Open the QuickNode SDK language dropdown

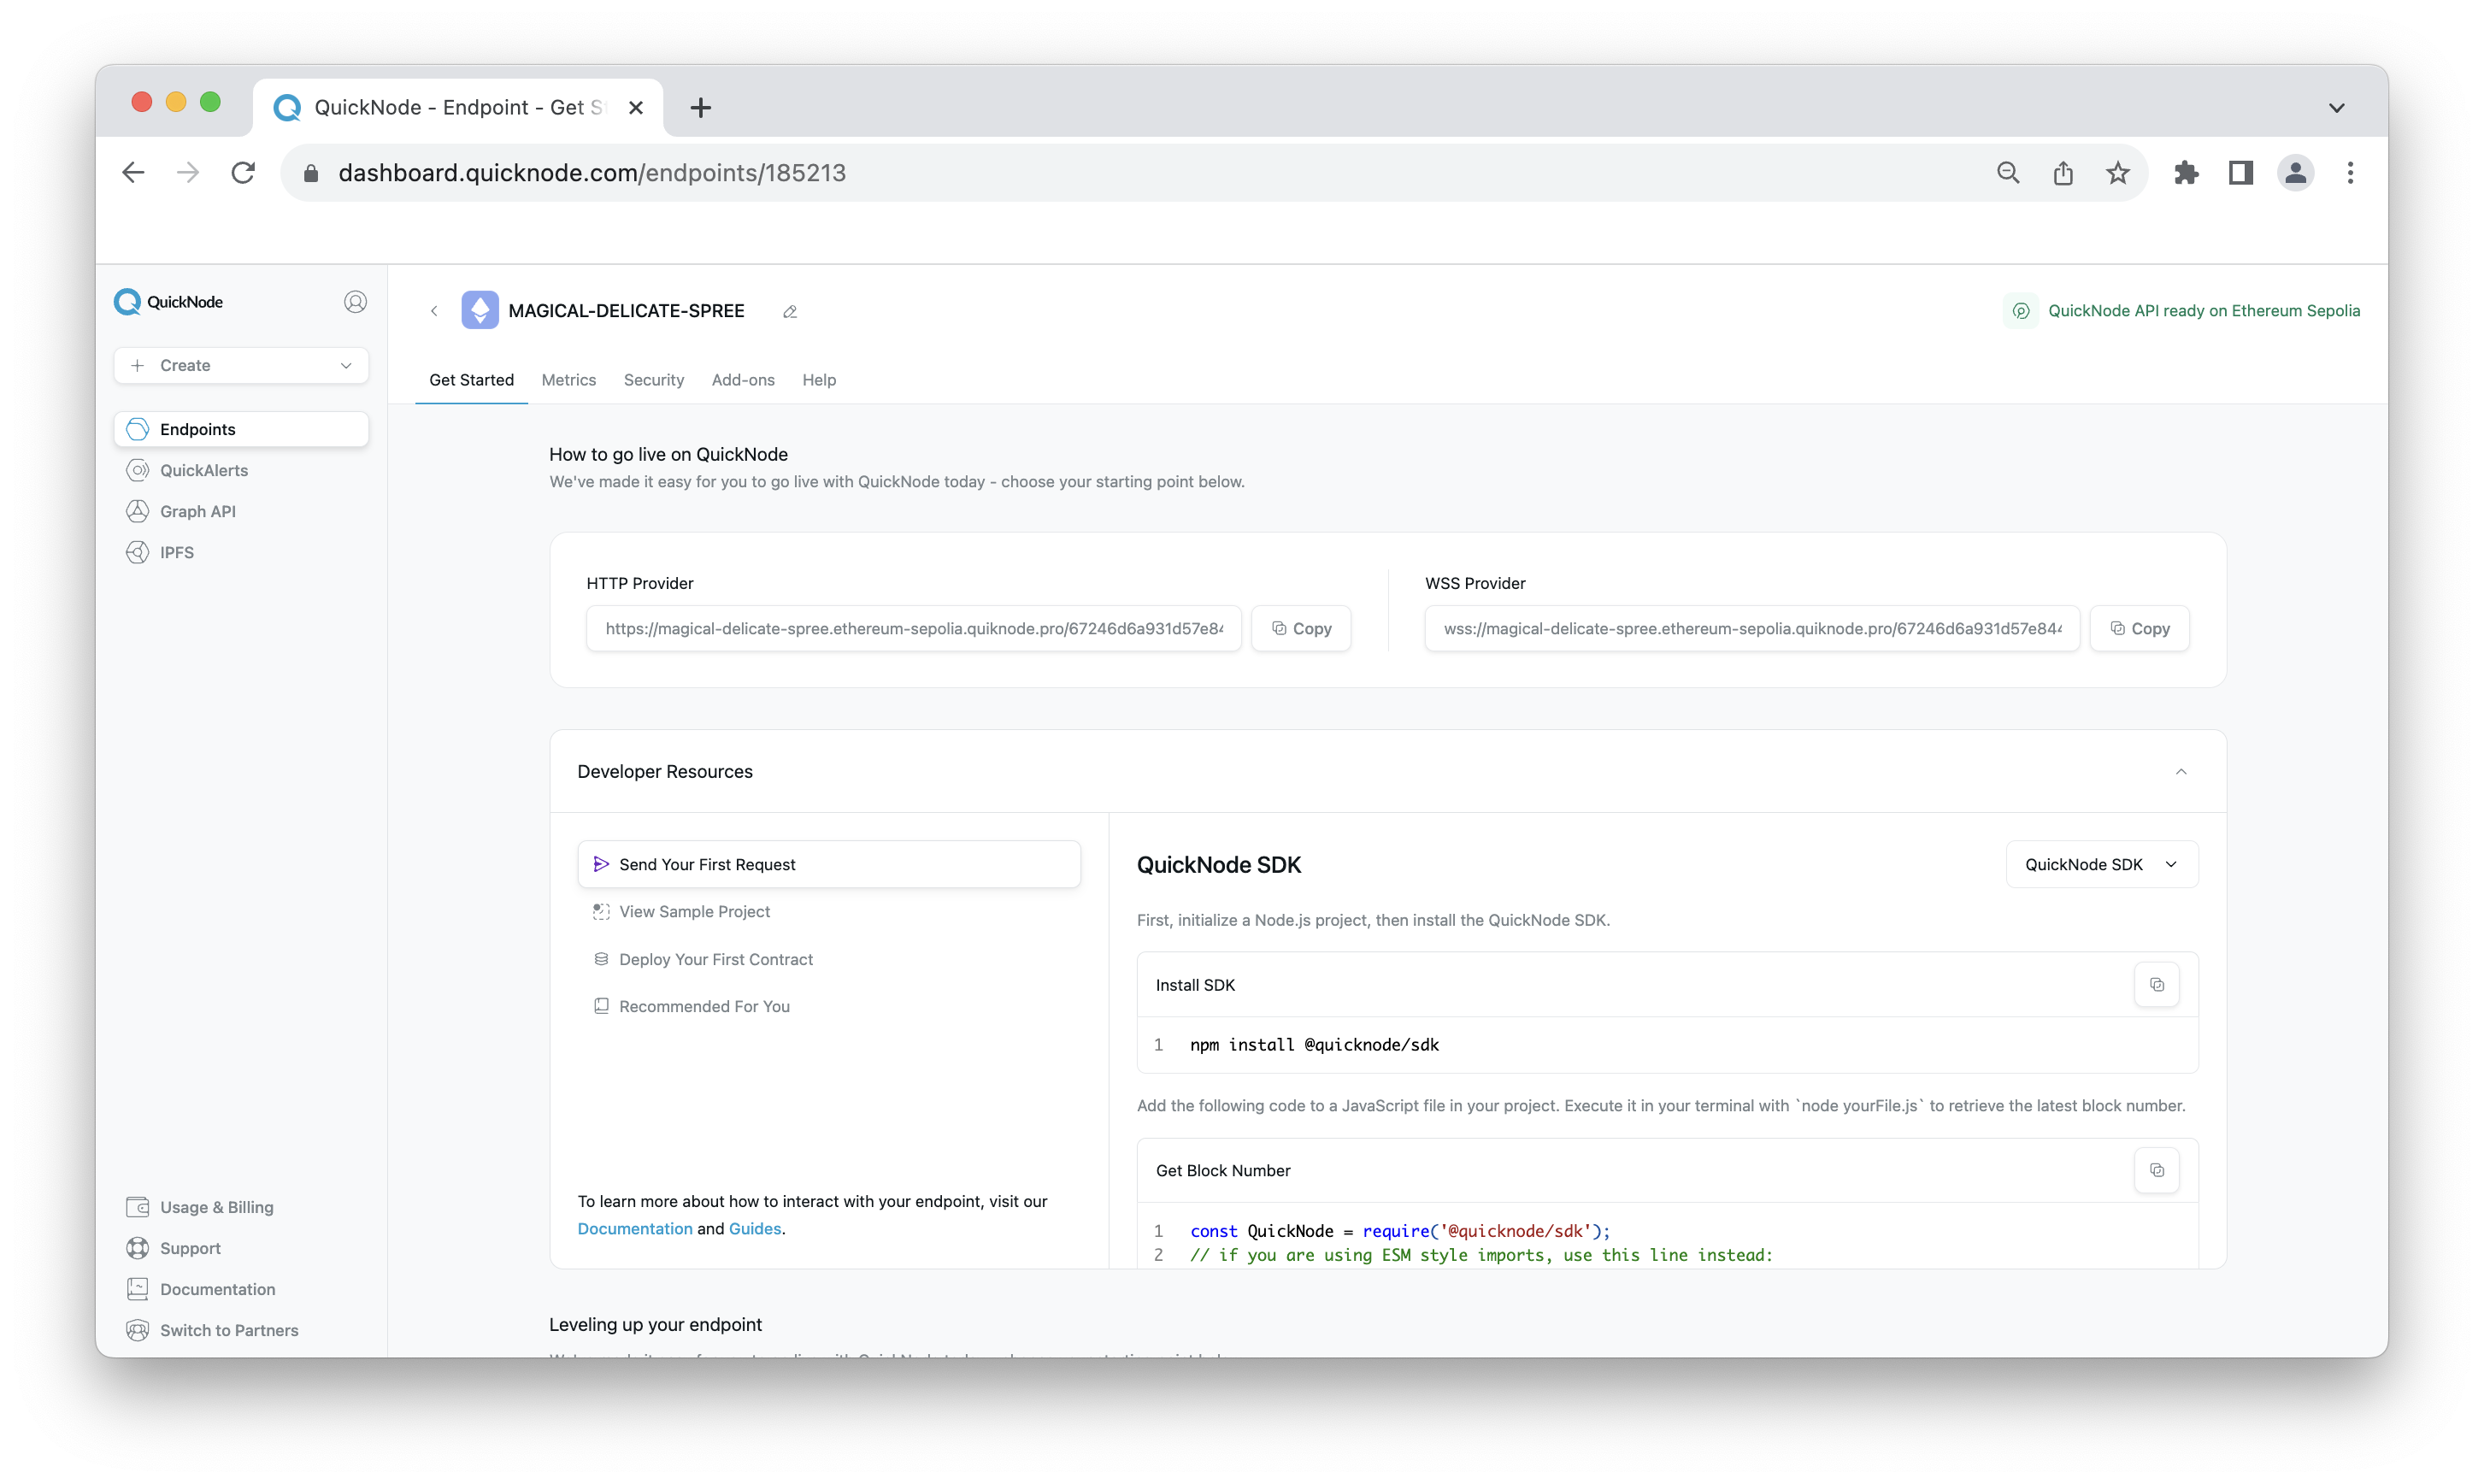point(2101,864)
